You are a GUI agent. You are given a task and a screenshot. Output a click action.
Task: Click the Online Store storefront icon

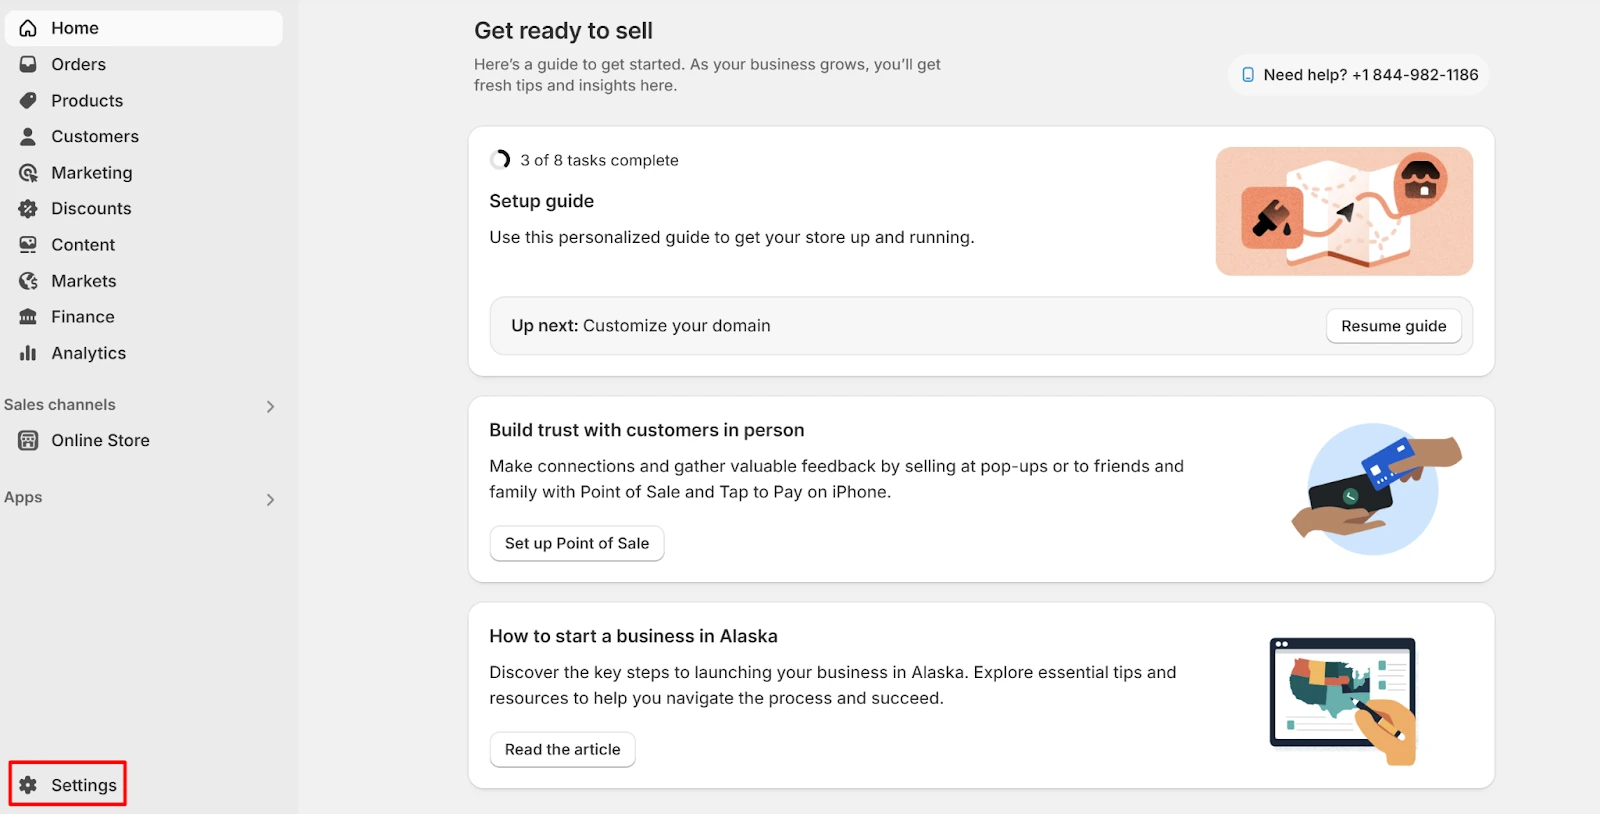28,440
